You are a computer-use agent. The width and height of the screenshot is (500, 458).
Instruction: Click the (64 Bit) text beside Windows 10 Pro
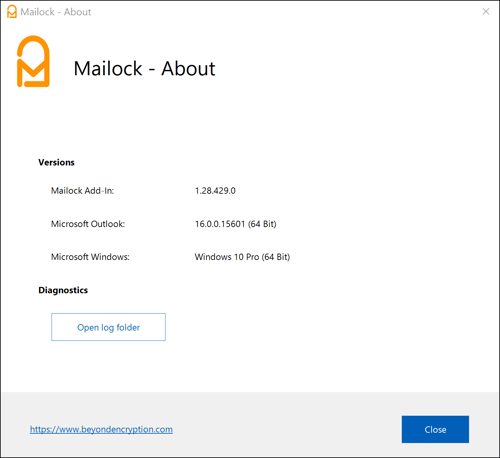click(276, 257)
